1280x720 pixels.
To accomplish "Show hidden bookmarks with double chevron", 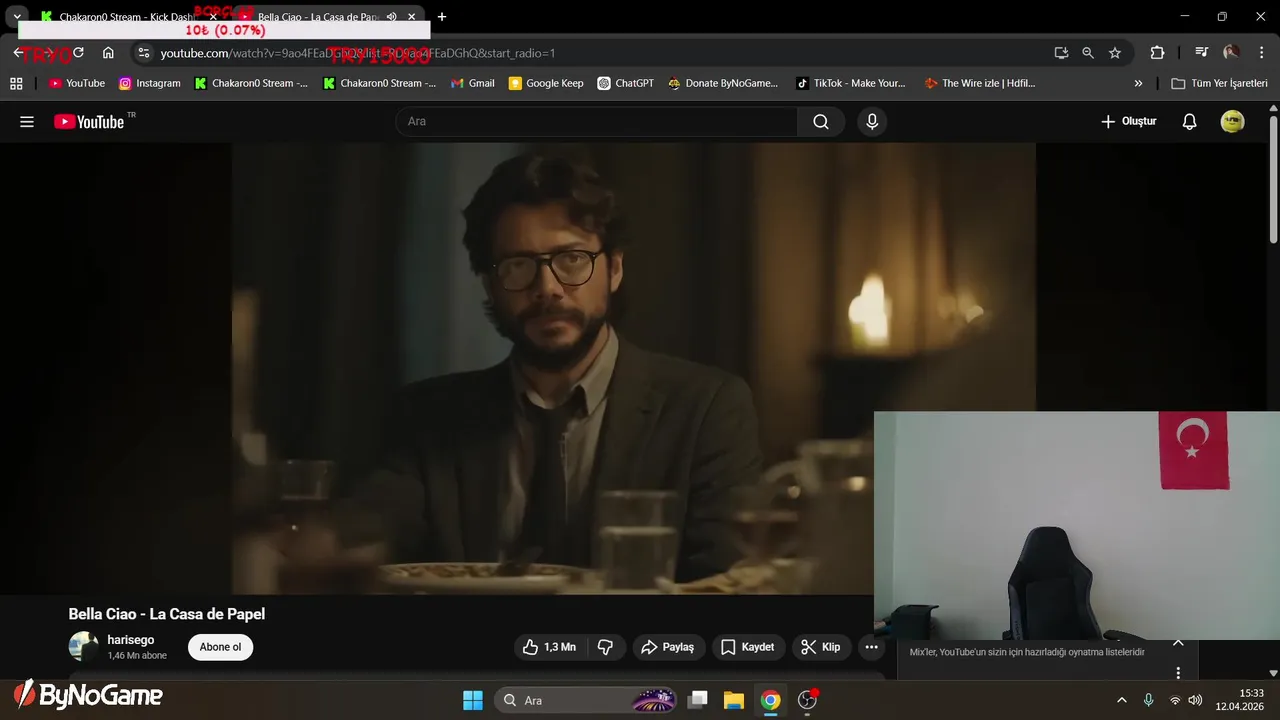I will tap(1138, 83).
